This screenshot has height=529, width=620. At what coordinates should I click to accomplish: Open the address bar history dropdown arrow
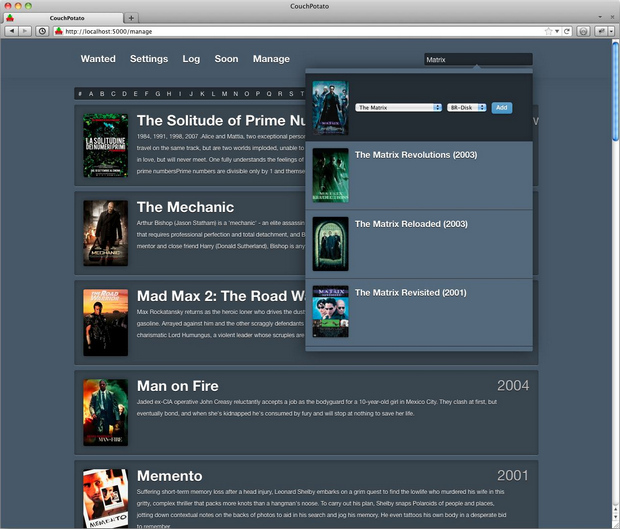pyautogui.click(x=557, y=31)
